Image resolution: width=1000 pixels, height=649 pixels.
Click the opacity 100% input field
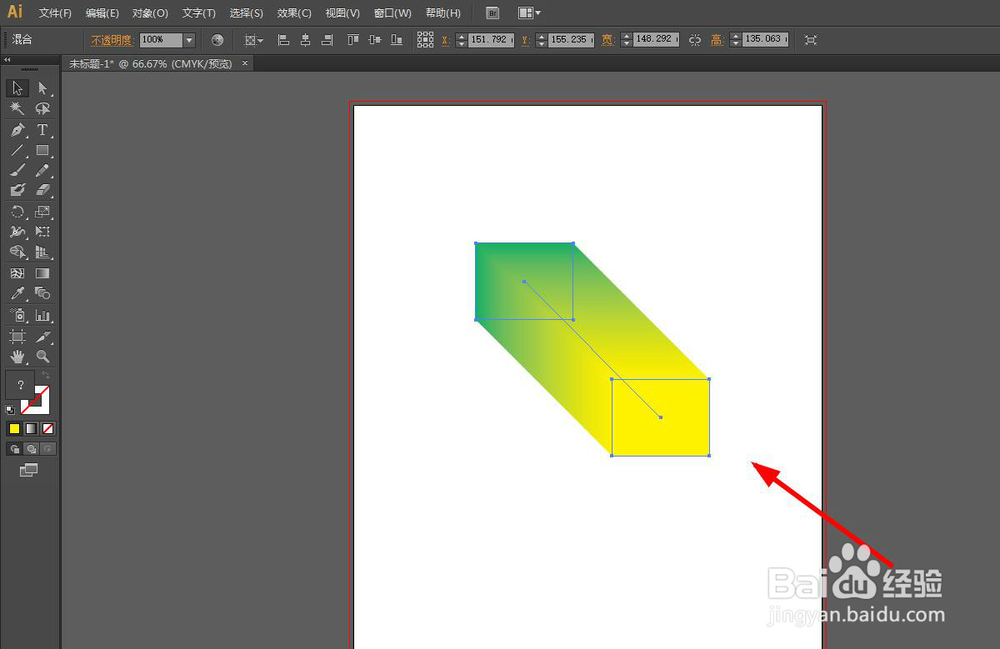point(161,40)
